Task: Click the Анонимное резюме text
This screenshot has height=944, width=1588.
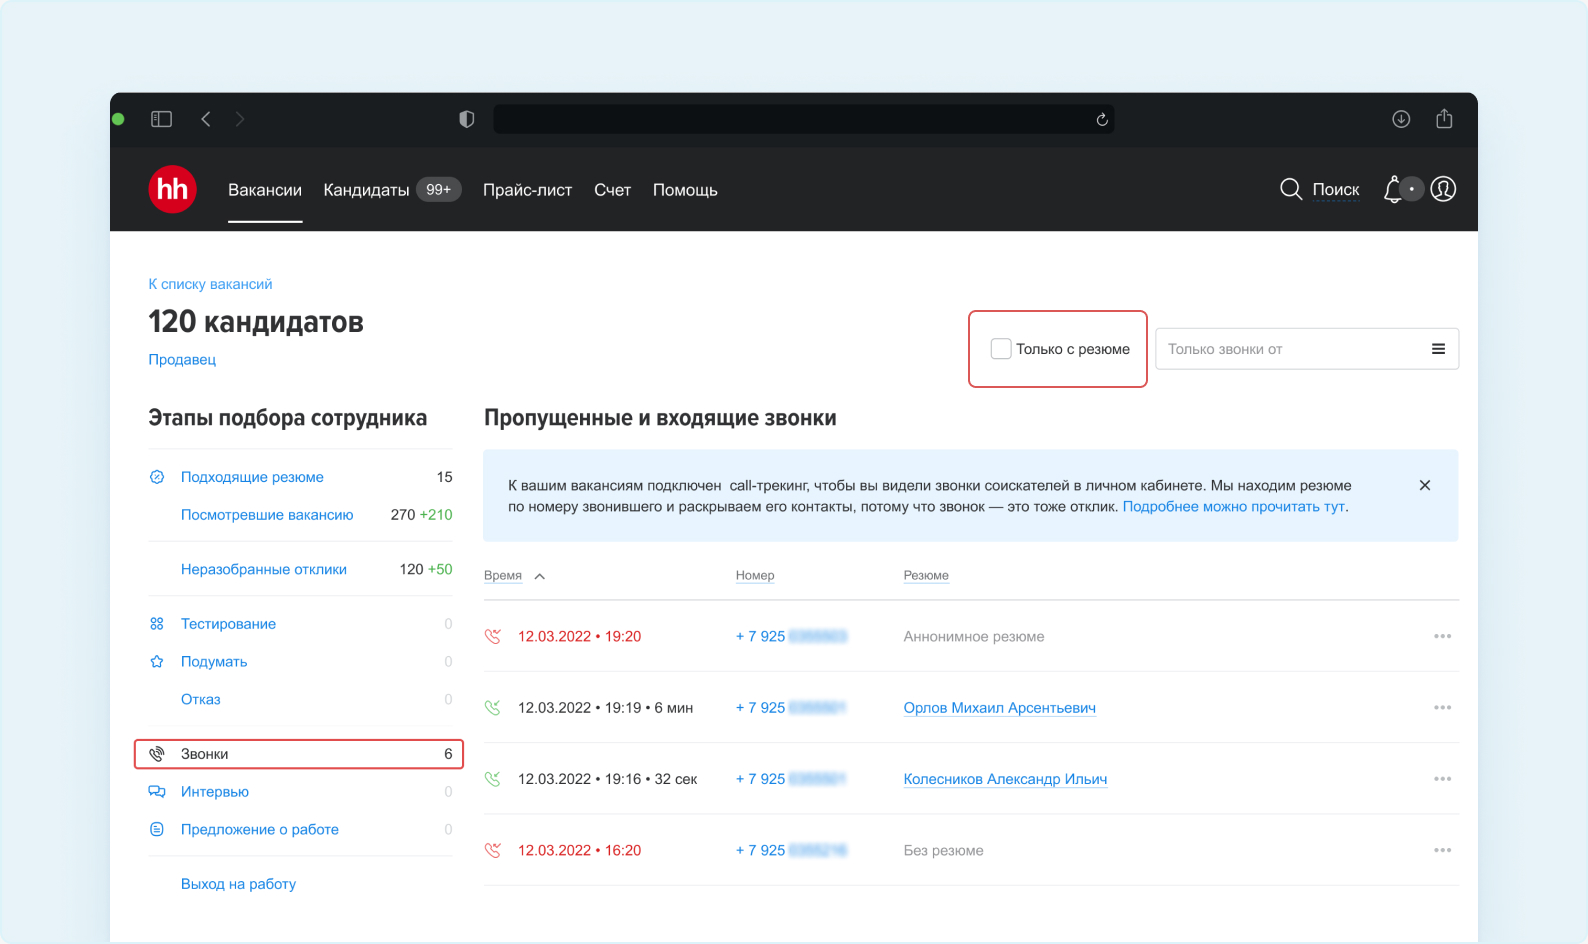Action: coord(974,636)
